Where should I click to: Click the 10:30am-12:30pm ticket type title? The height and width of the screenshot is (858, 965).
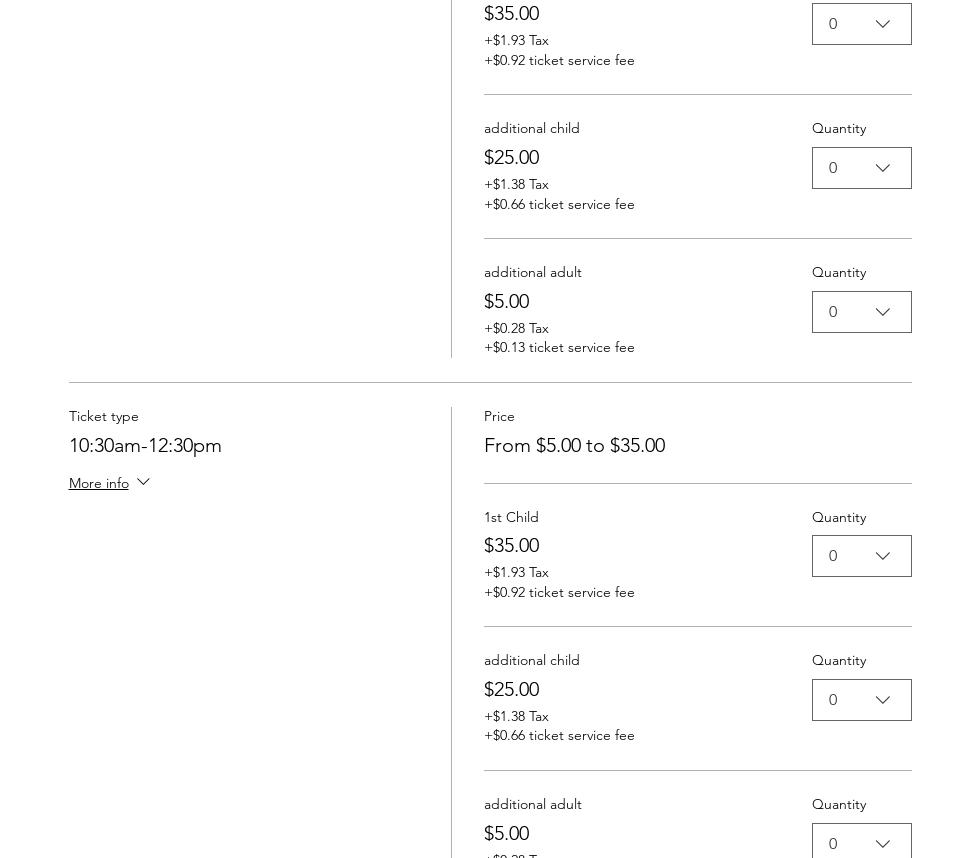click(145, 446)
